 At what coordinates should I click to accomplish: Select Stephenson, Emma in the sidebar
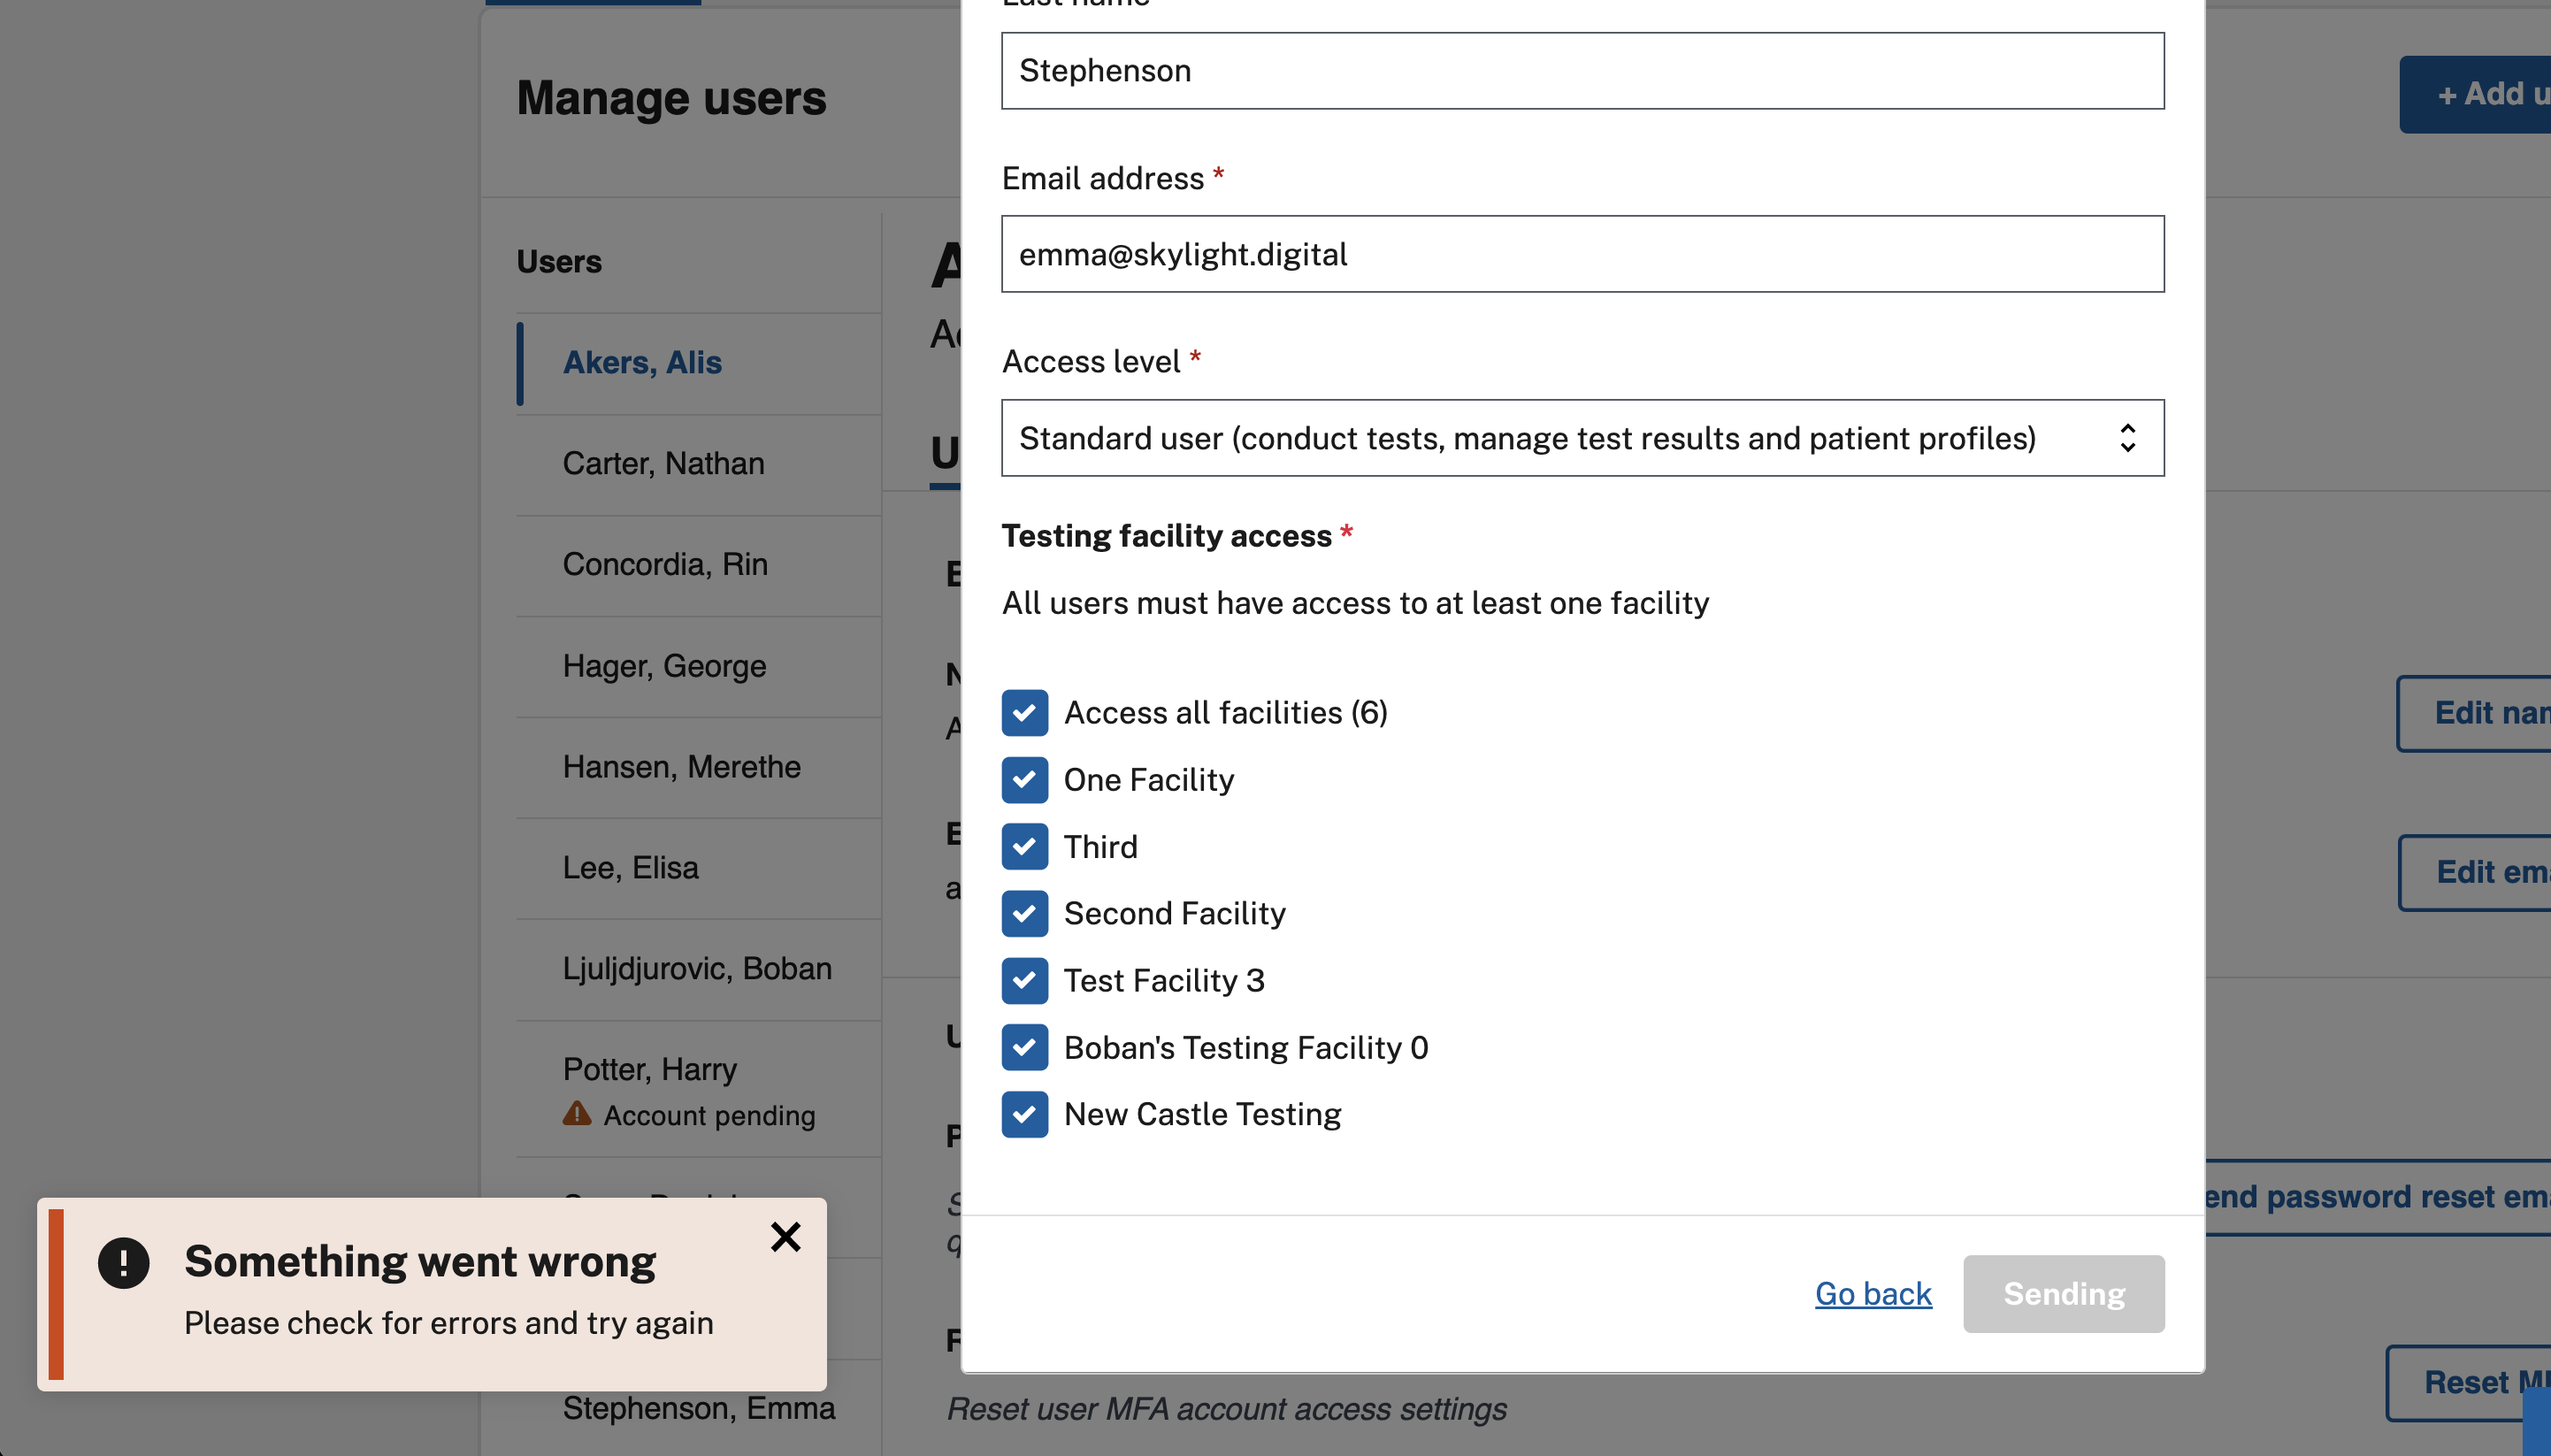(698, 1407)
